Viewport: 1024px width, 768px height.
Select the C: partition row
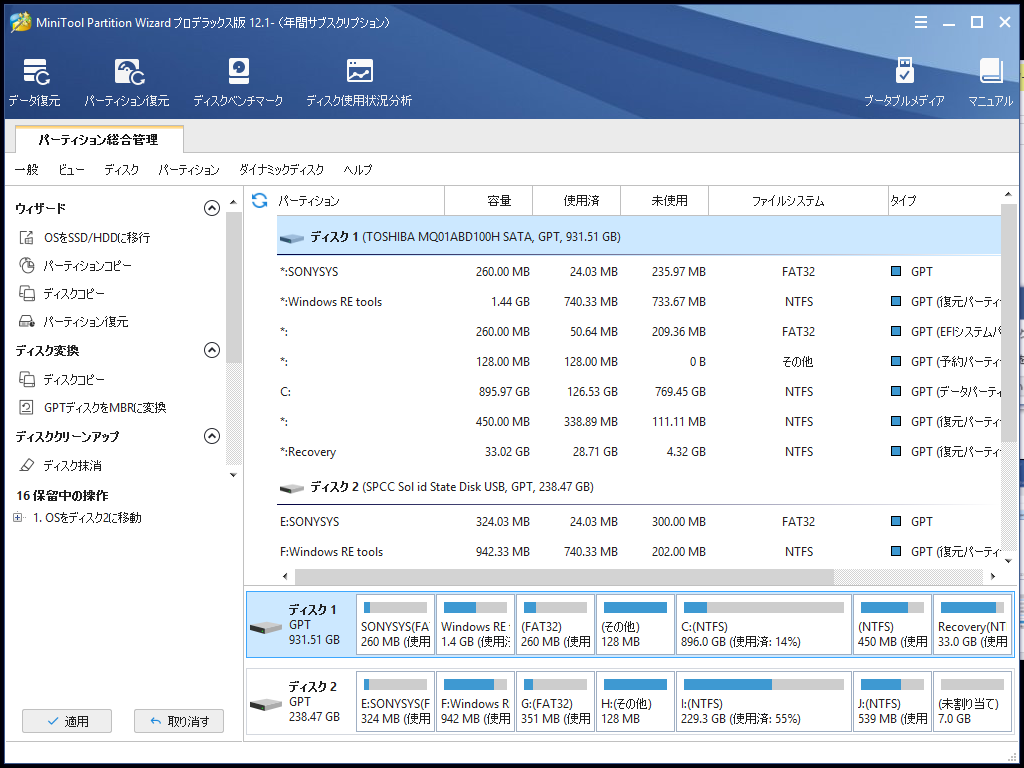(639, 392)
